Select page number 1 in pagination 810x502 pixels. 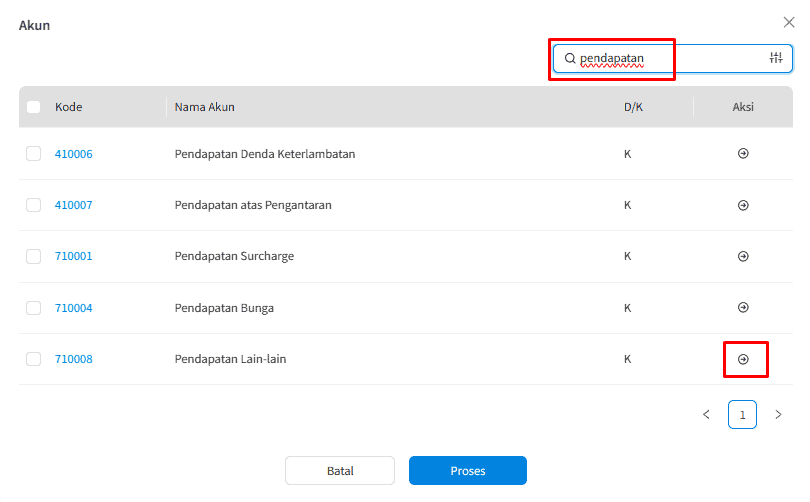pyautogui.click(x=742, y=414)
